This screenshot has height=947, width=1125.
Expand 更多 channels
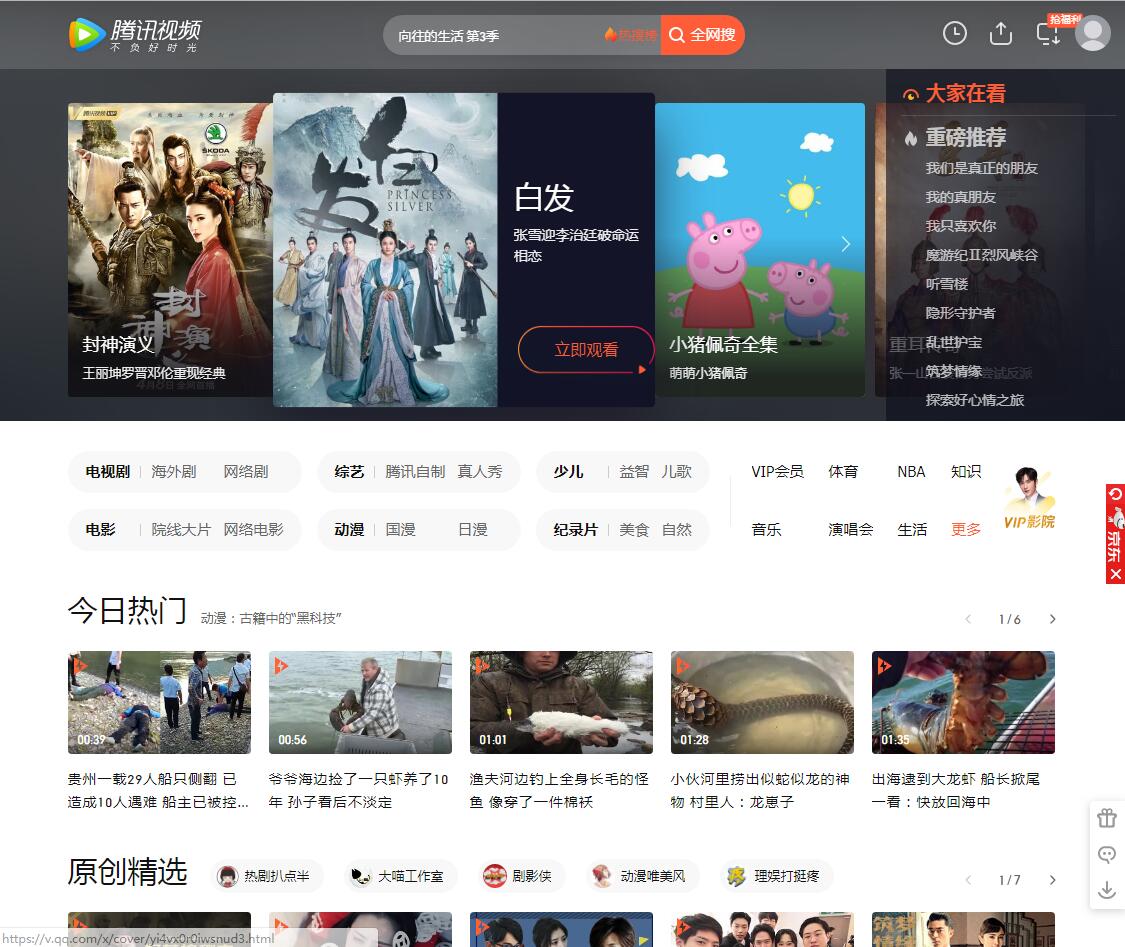(966, 529)
